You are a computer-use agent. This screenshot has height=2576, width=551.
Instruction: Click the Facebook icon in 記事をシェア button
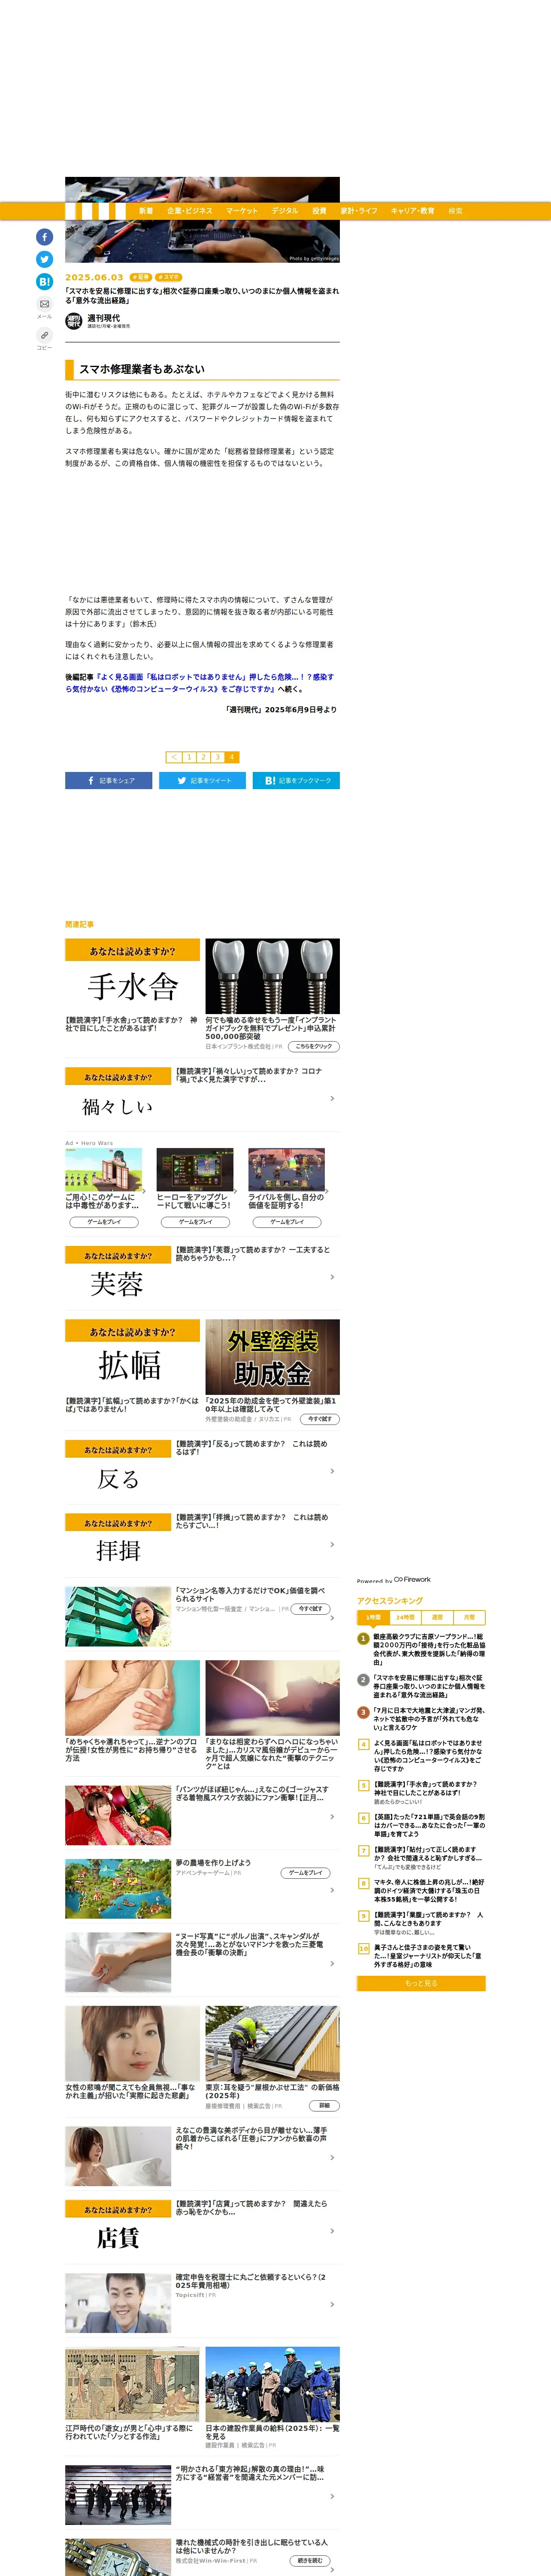91,781
